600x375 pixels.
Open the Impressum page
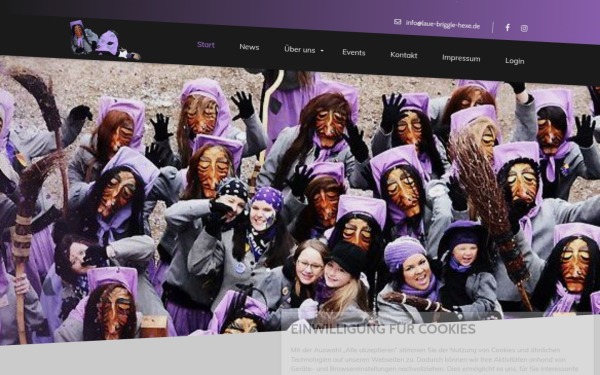coord(461,58)
